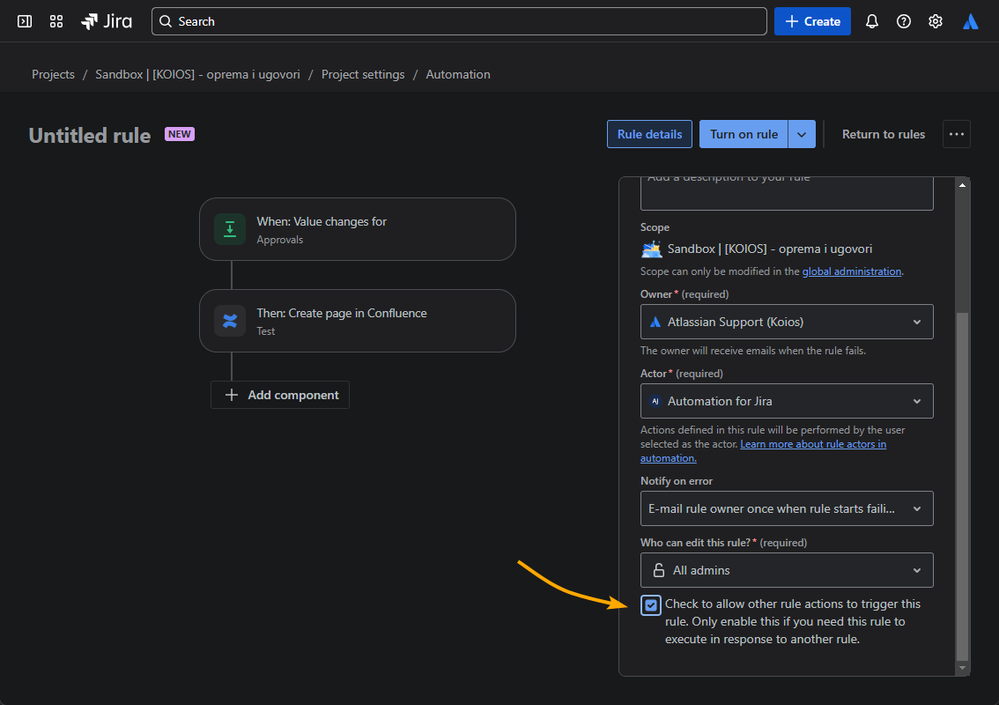Open the global administration link

coord(851,271)
